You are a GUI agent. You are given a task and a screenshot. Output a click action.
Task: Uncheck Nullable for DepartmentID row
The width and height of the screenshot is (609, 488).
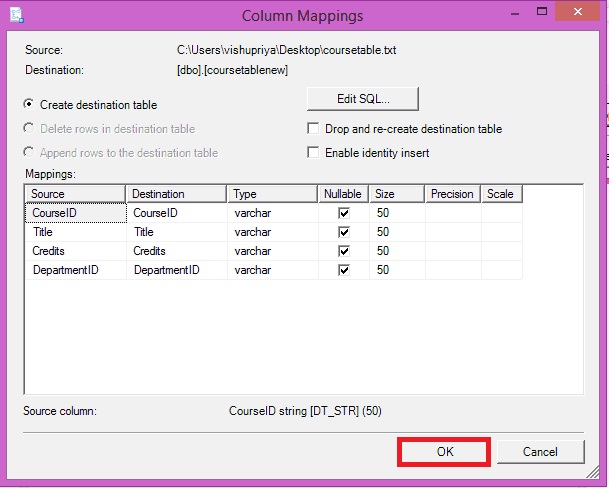(x=344, y=270)
